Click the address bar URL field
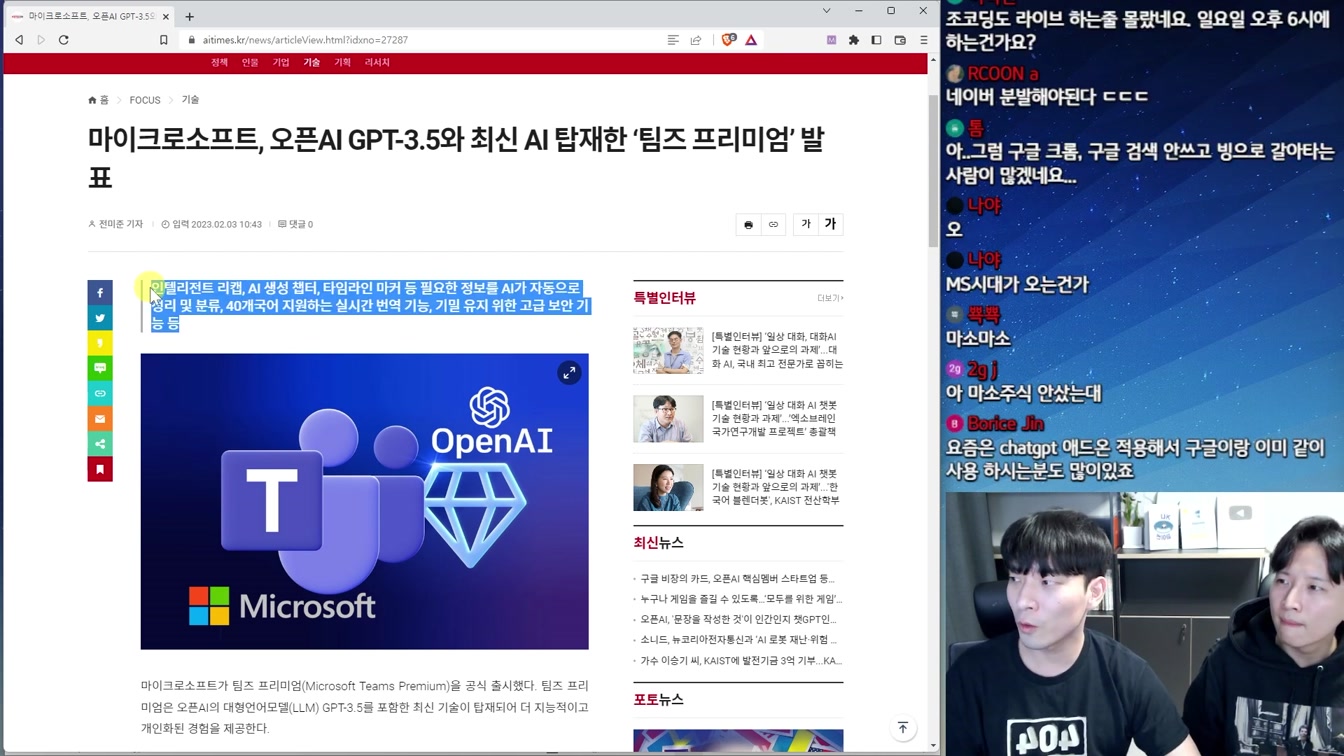Viewport: 1344px width, 756px height. 420,40
